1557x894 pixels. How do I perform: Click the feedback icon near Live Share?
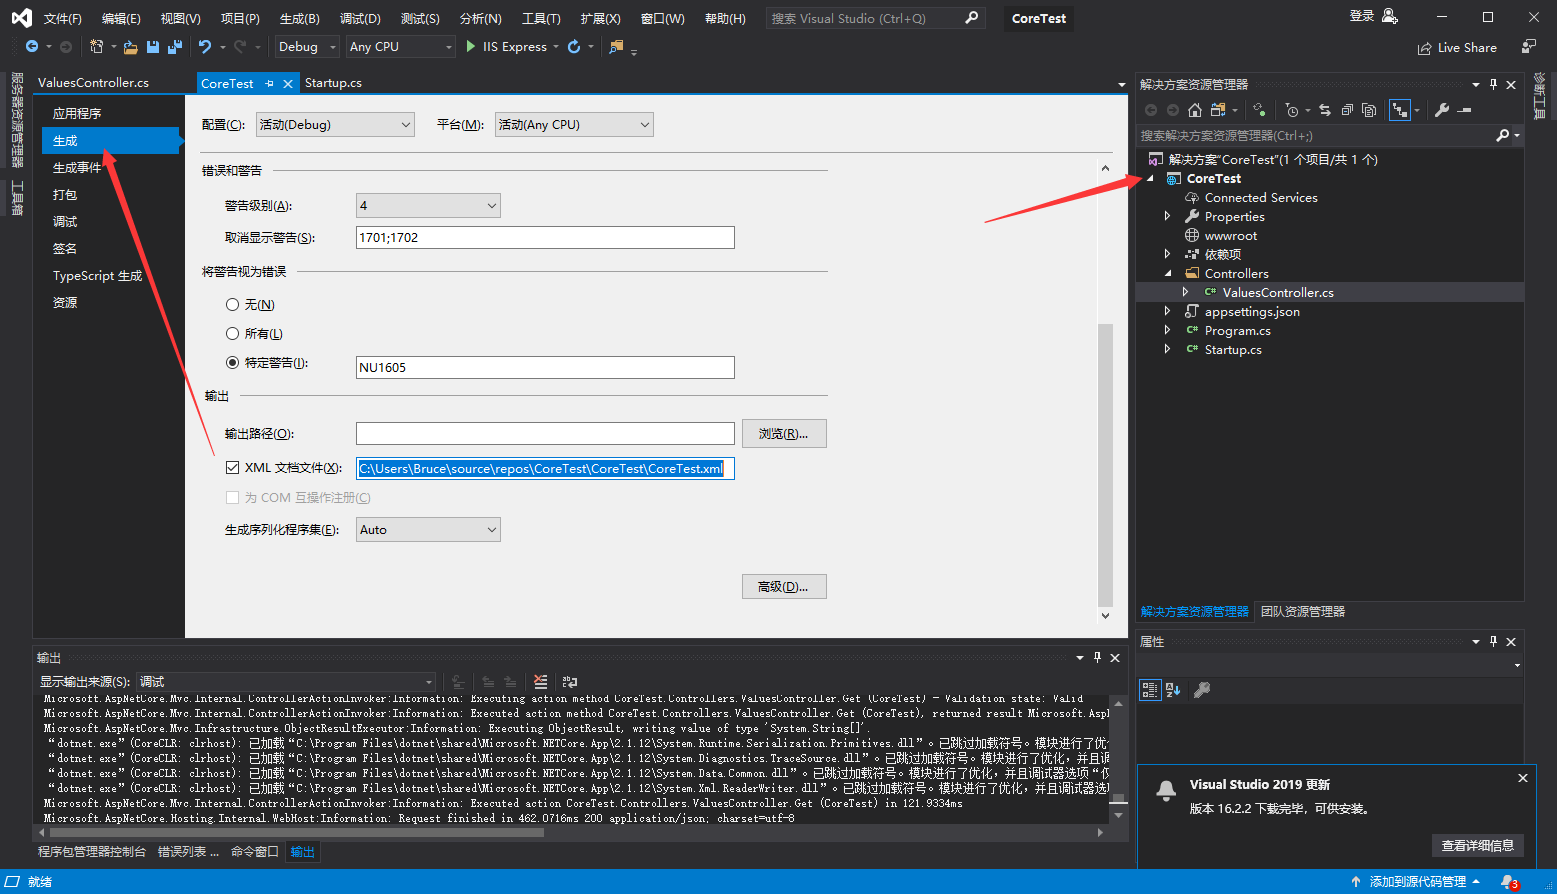click(1528, 46)
